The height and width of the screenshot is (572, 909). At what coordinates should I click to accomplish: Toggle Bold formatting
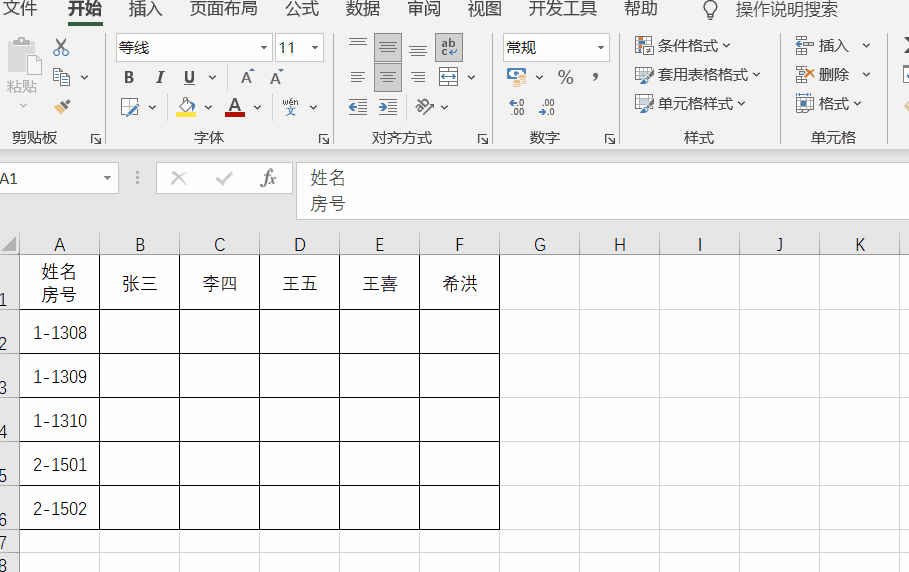pos(129,78)
